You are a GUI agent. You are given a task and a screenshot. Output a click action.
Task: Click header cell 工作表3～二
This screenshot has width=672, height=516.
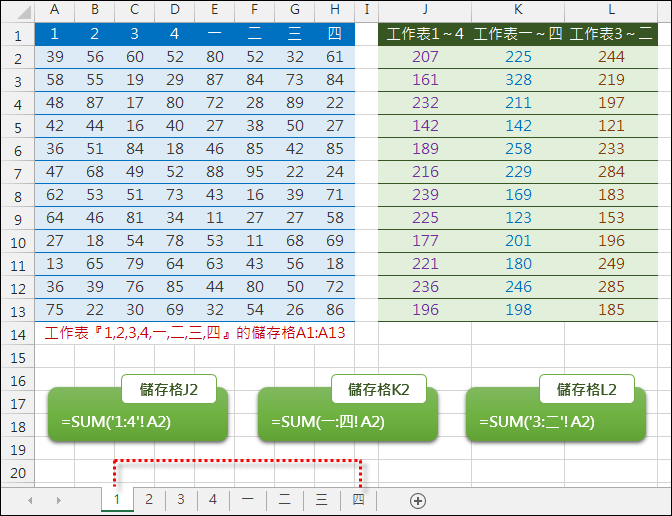[x=611, y=34]
